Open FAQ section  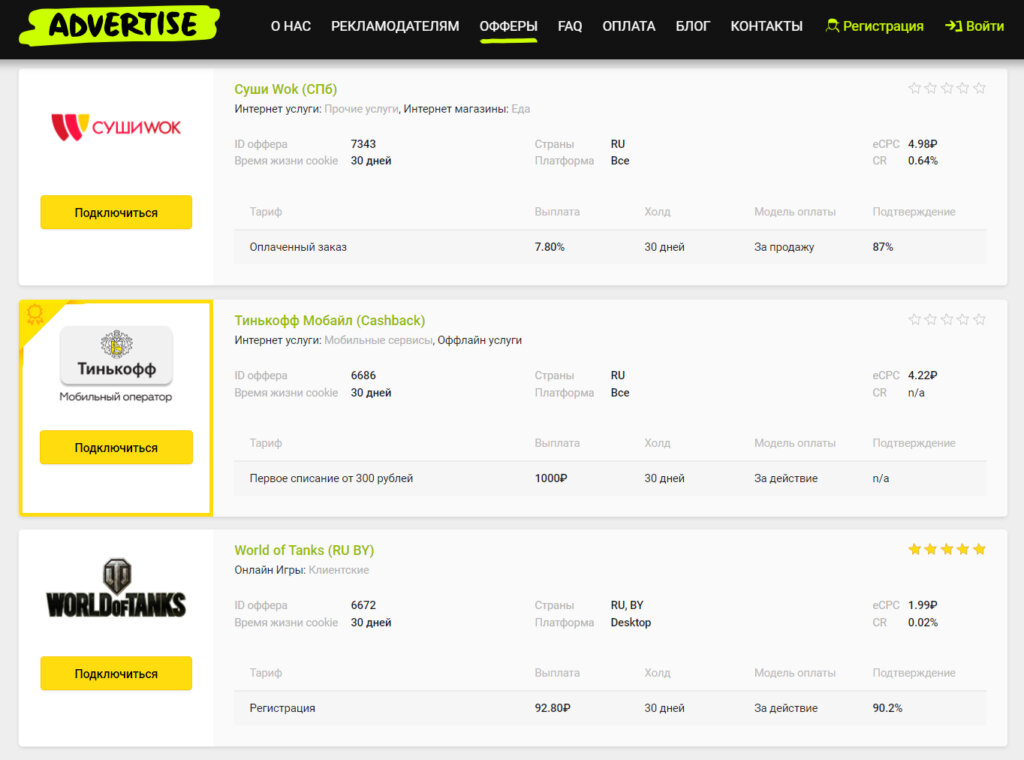pos(569,26)
